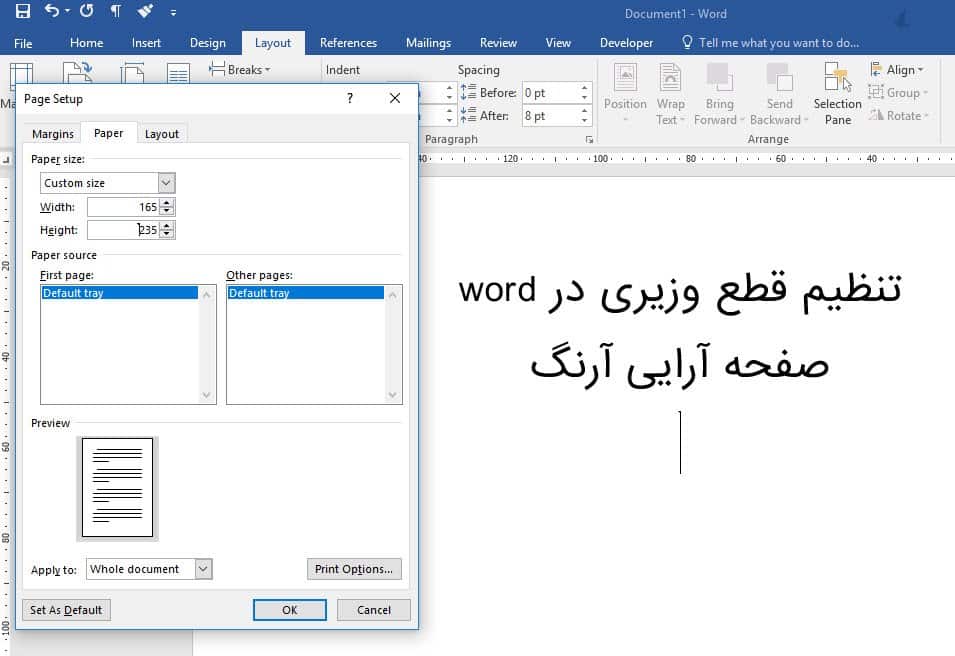Toggle paragraph marks display
Image resolution: width=955 pixels, height=656 pixels.
point(116,11)
